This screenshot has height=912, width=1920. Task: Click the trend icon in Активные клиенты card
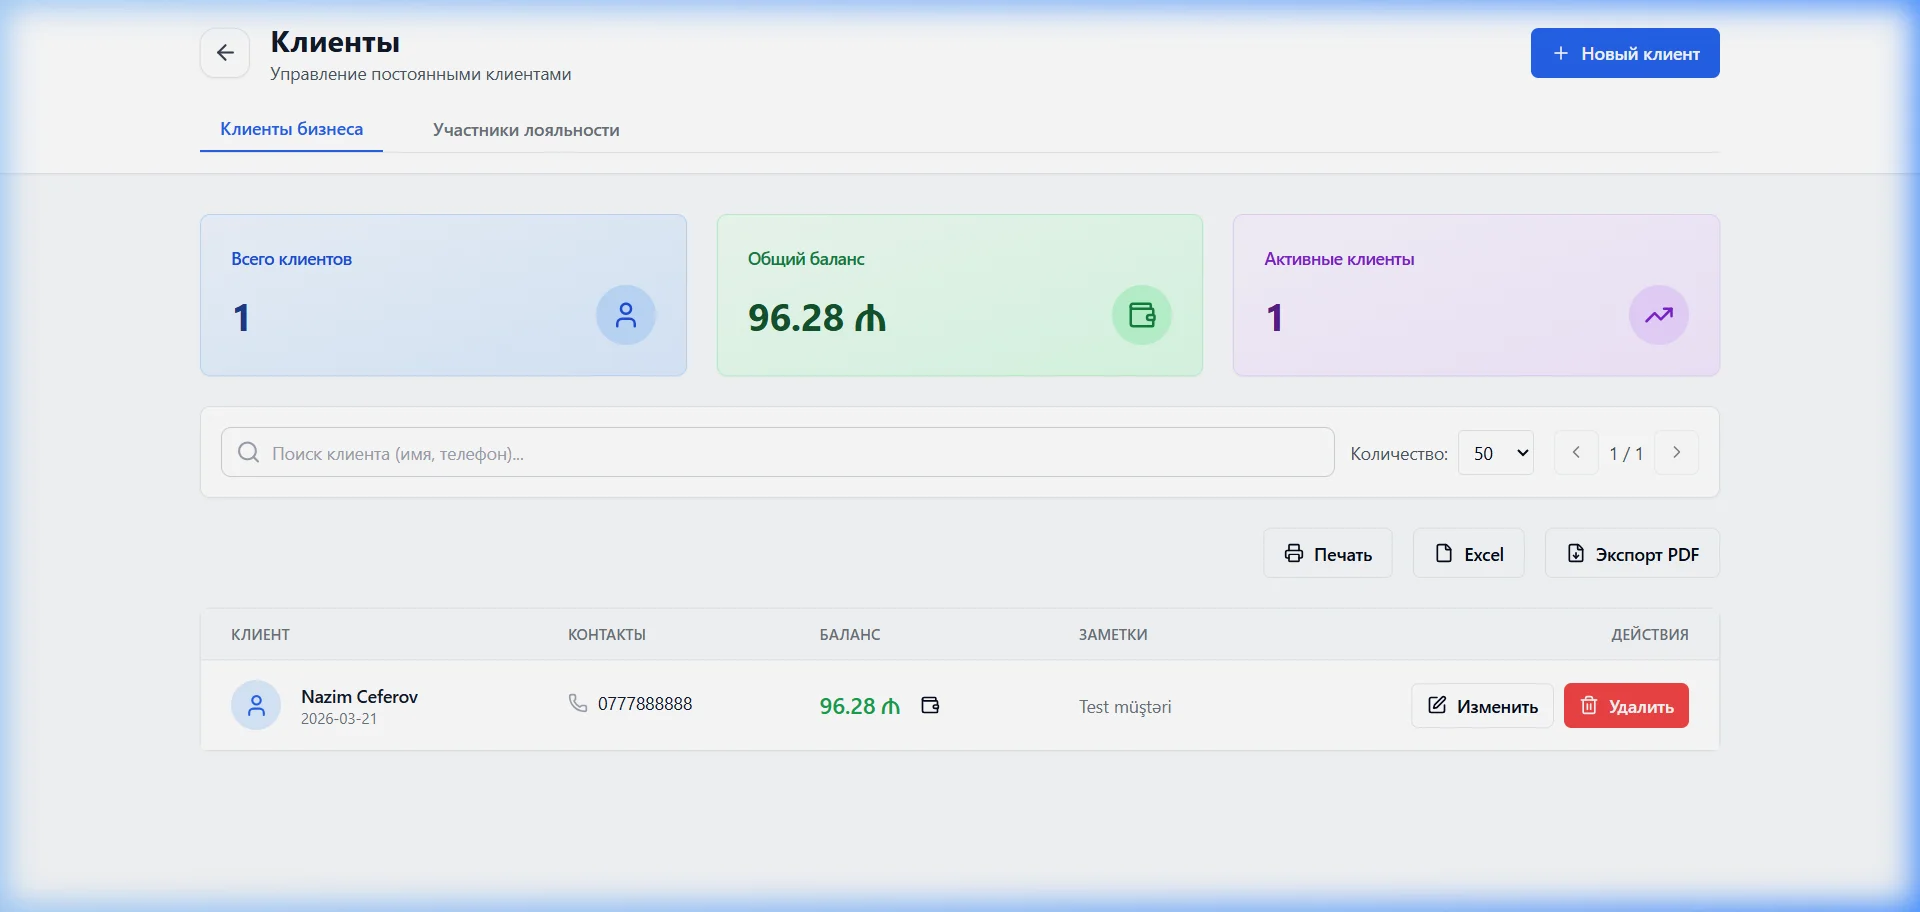[1659, 315]
